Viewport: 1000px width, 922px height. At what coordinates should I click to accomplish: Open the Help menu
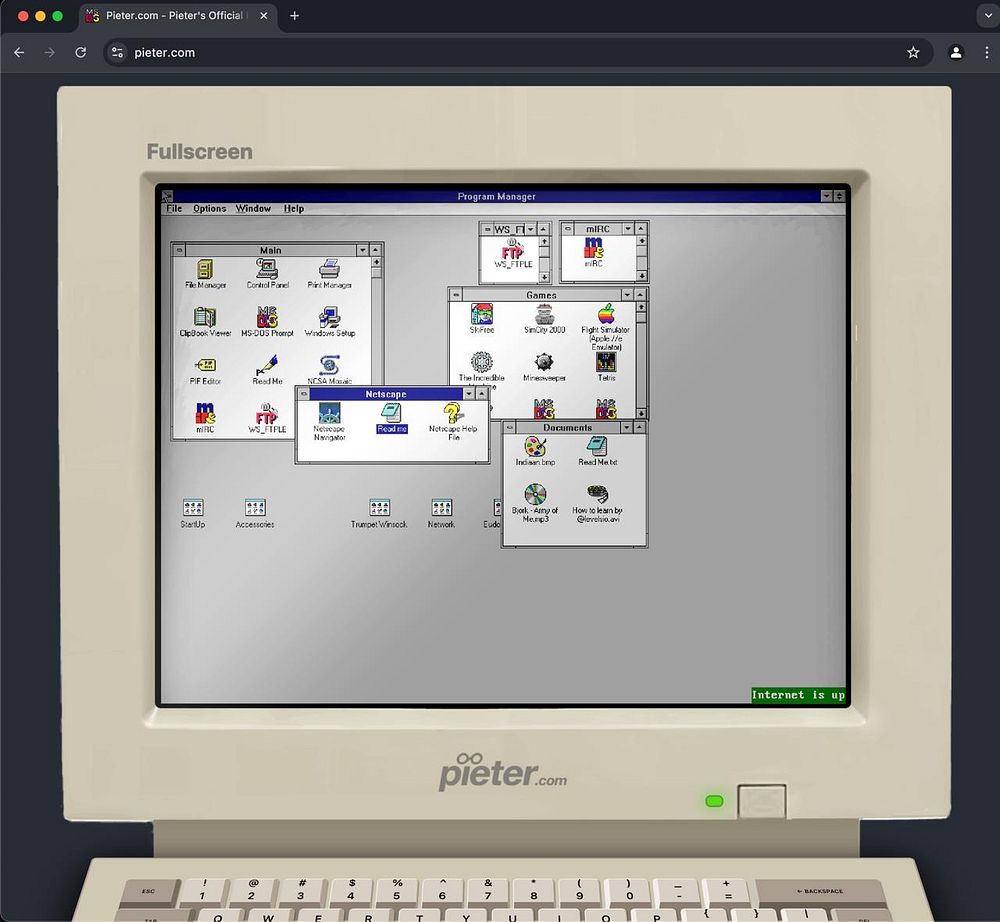(x=293, y=209)
